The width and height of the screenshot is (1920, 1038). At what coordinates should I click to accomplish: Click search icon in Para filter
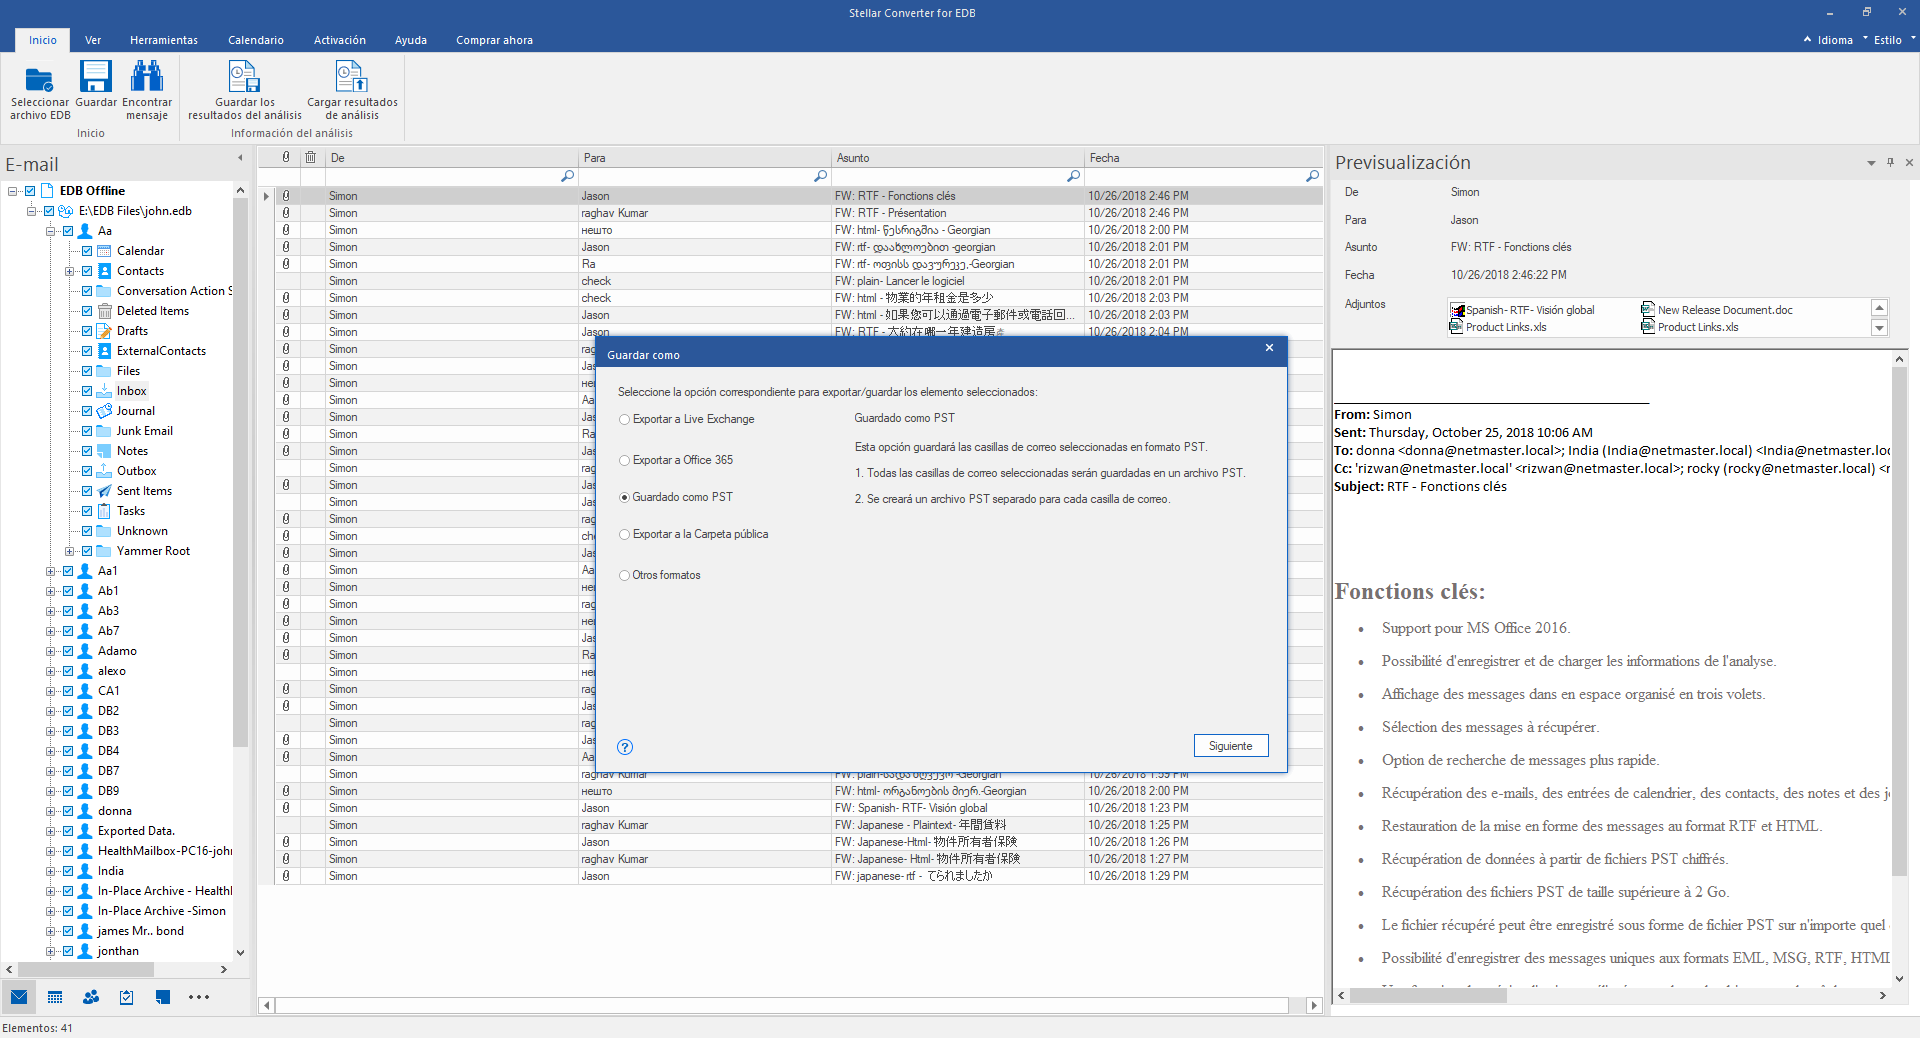820,176
